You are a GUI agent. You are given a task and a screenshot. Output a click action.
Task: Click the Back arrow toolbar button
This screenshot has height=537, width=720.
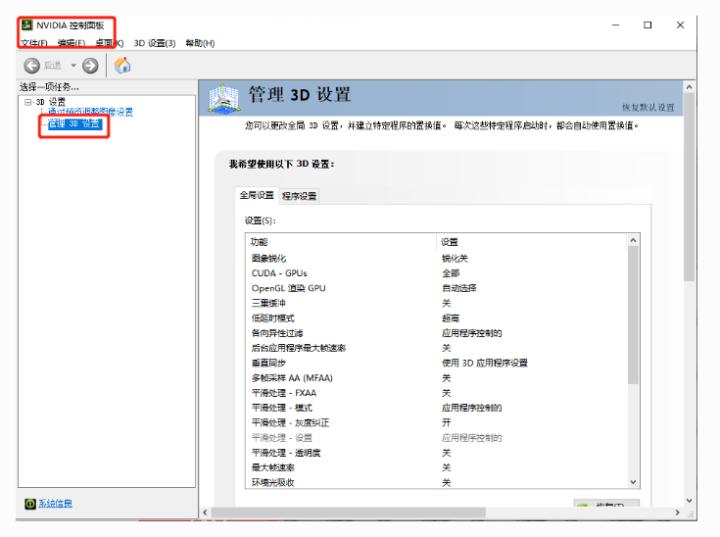(32, 66)
